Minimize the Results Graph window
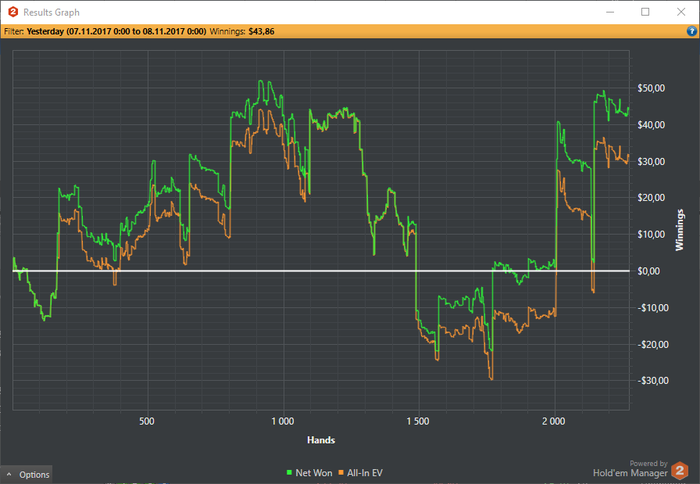This screenshot has width=700, height=484. pos(610,12)
